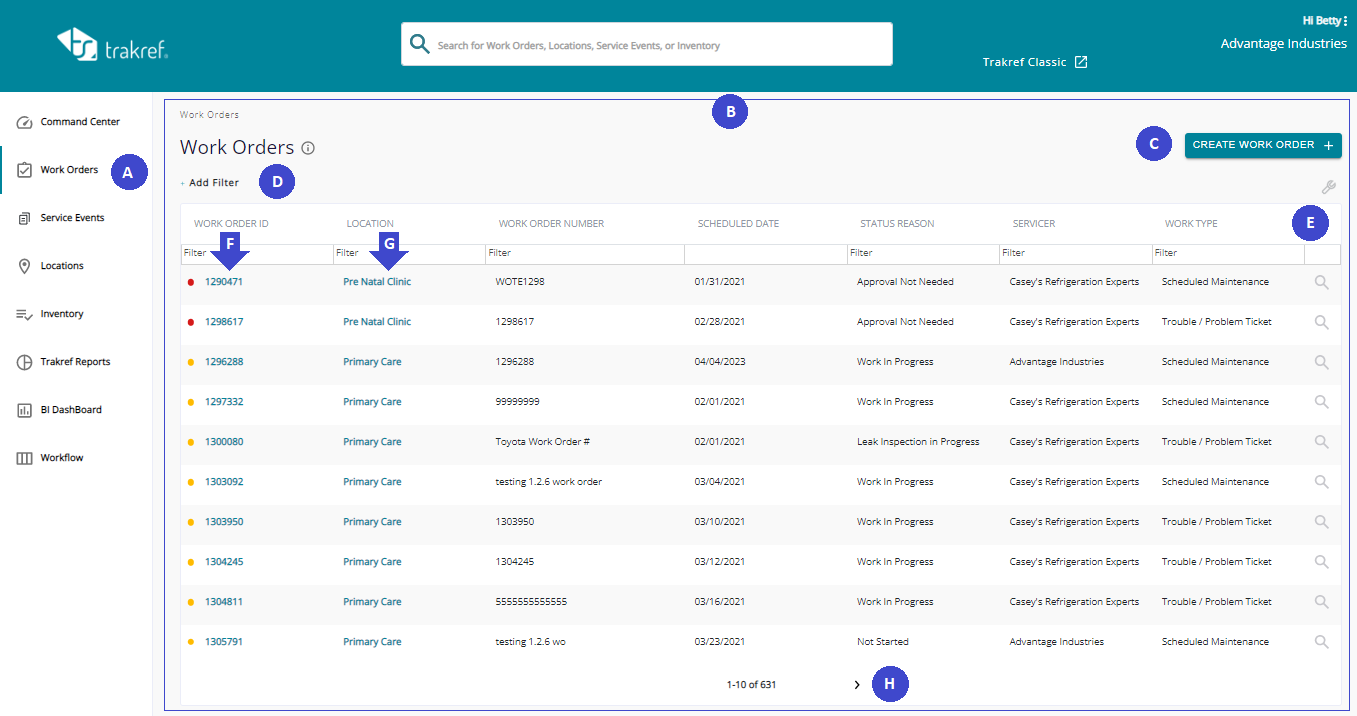This screenshot has width=1357, height=716.
Task: Open Pre Natal Clinic location in 1298617 row
Action: tap(377, 322)
